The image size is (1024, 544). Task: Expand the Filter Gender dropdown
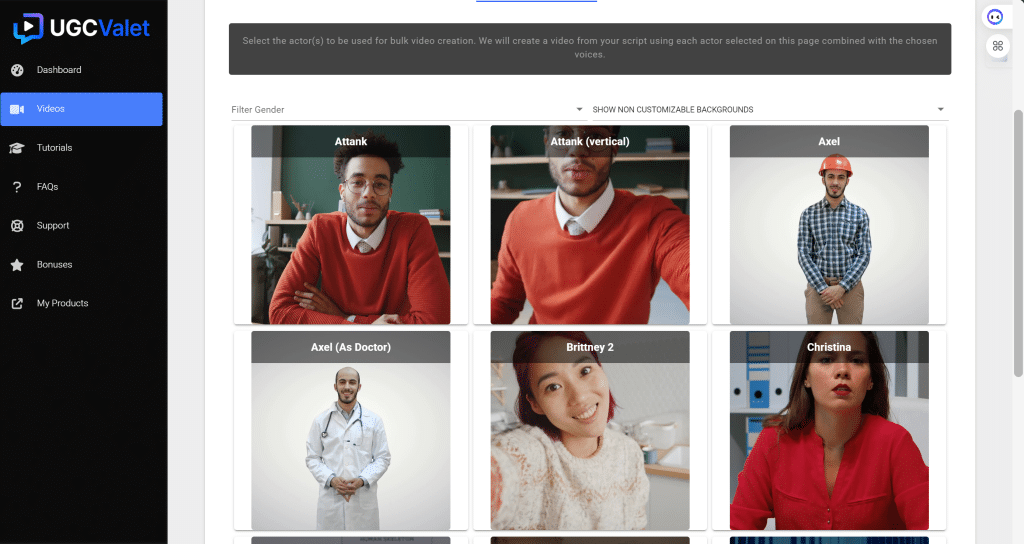pos(408,110)
